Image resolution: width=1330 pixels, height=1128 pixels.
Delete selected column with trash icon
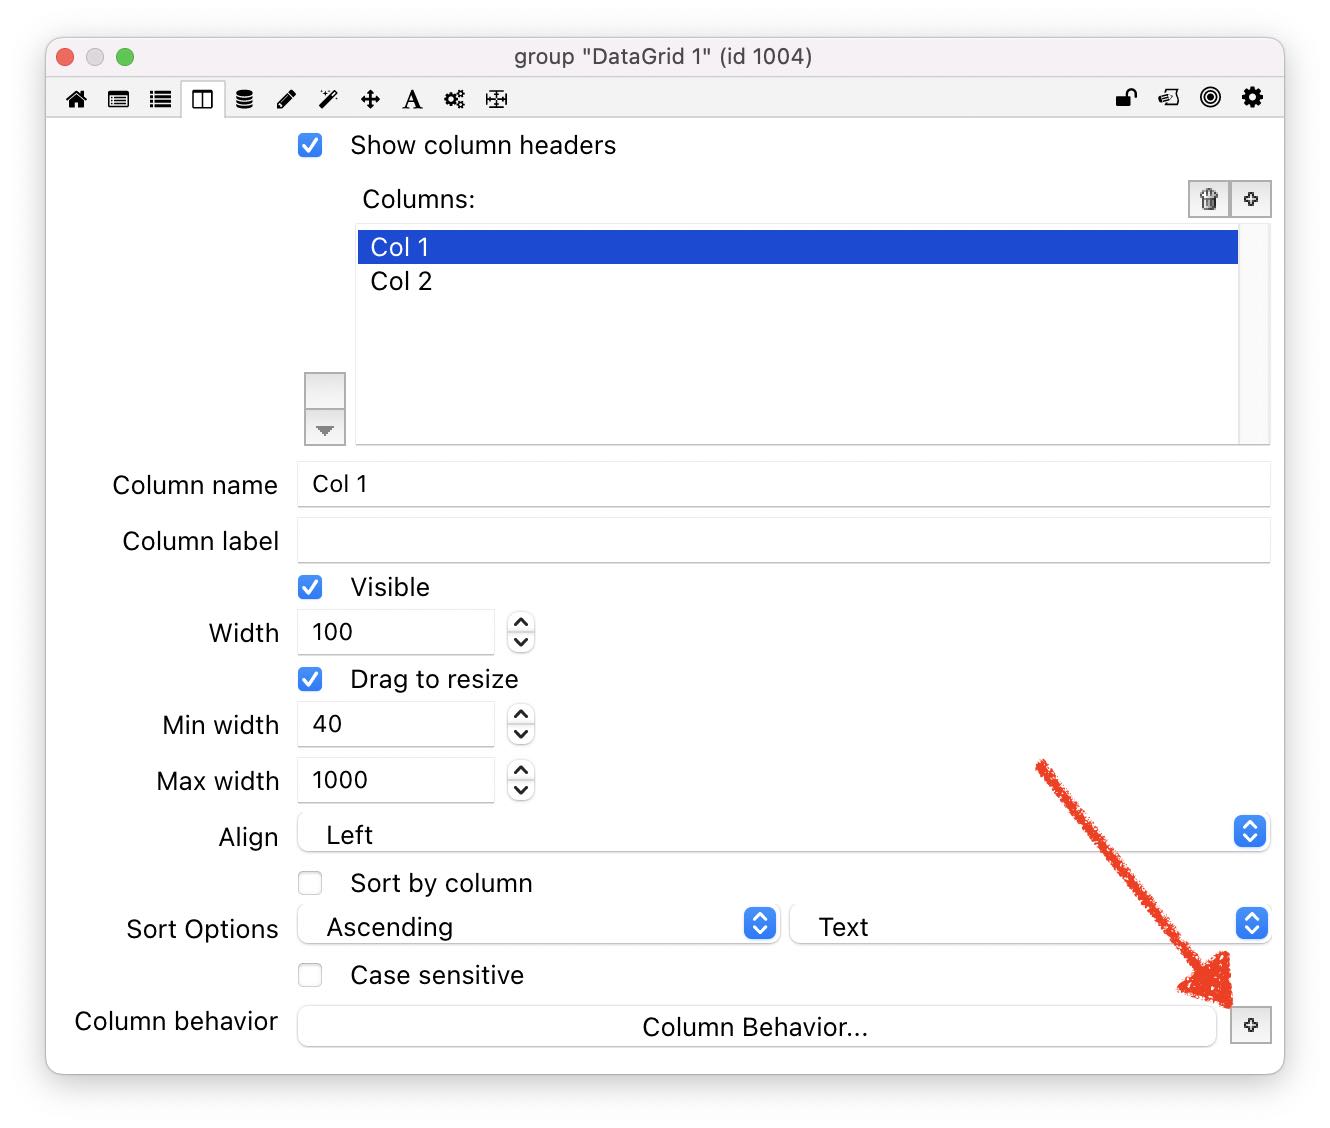(1208, 199)
